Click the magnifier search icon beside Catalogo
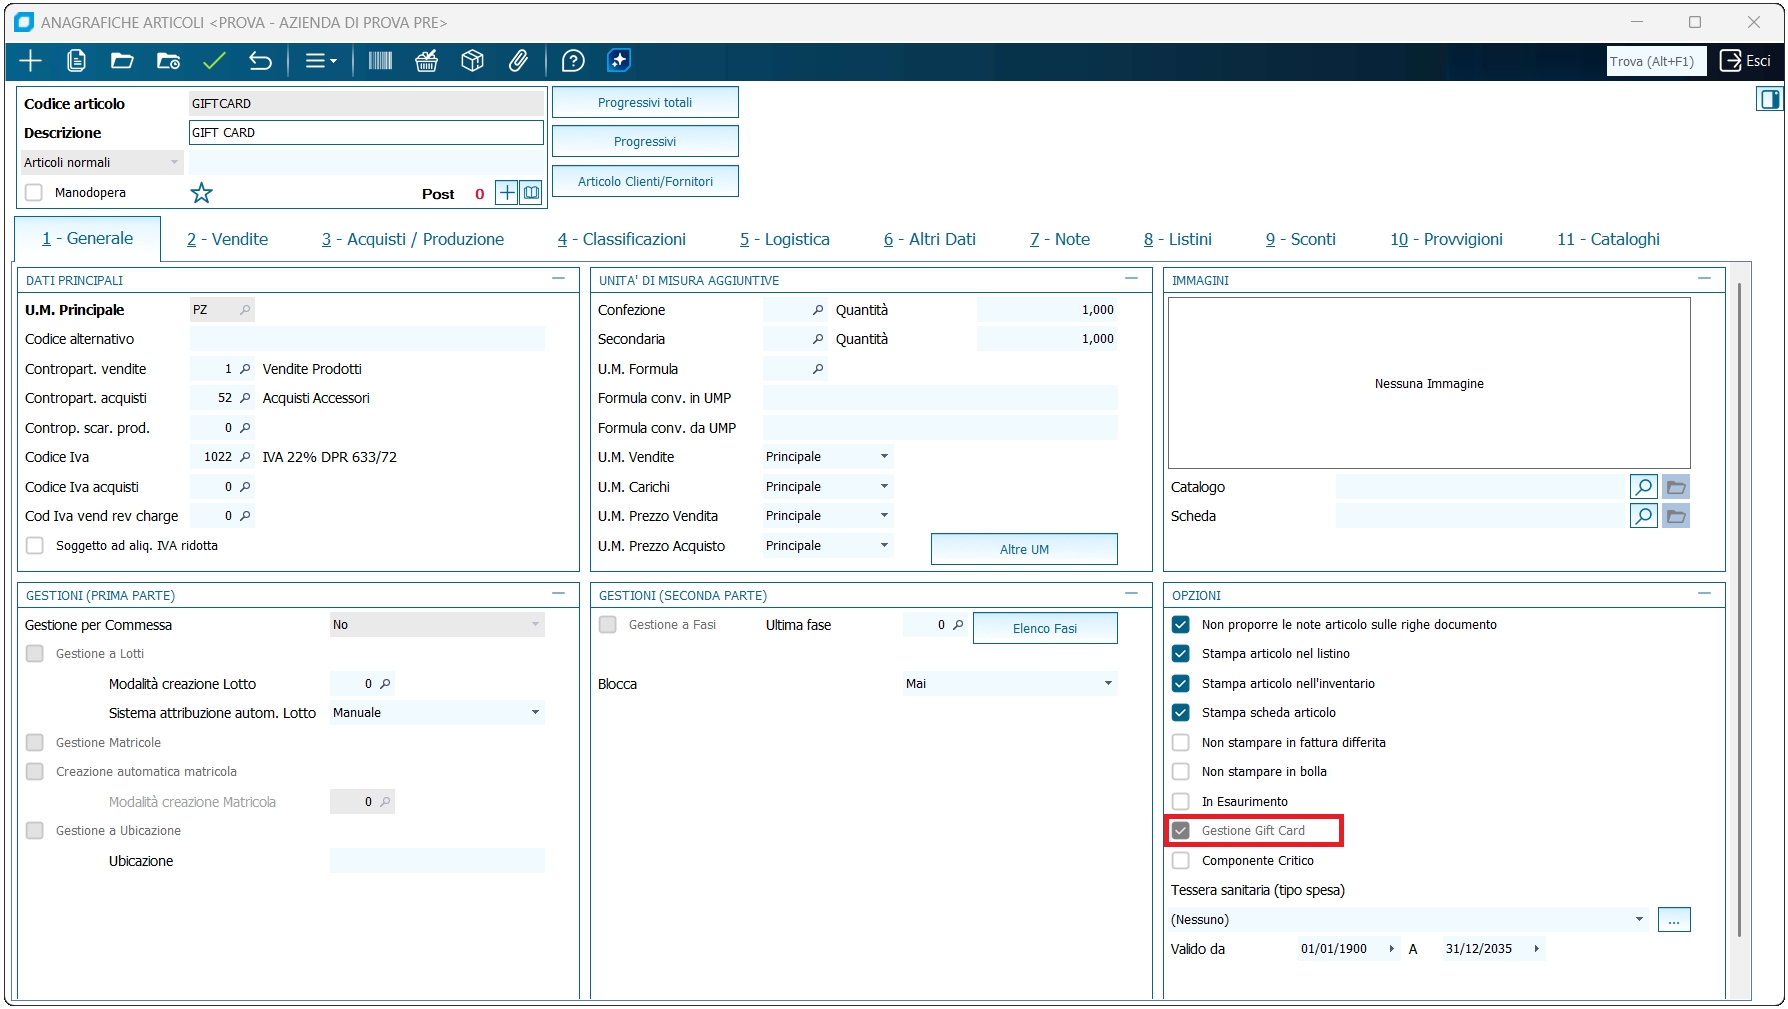This screenshot has width=1788, height=1009. (x=1643, y=487)
